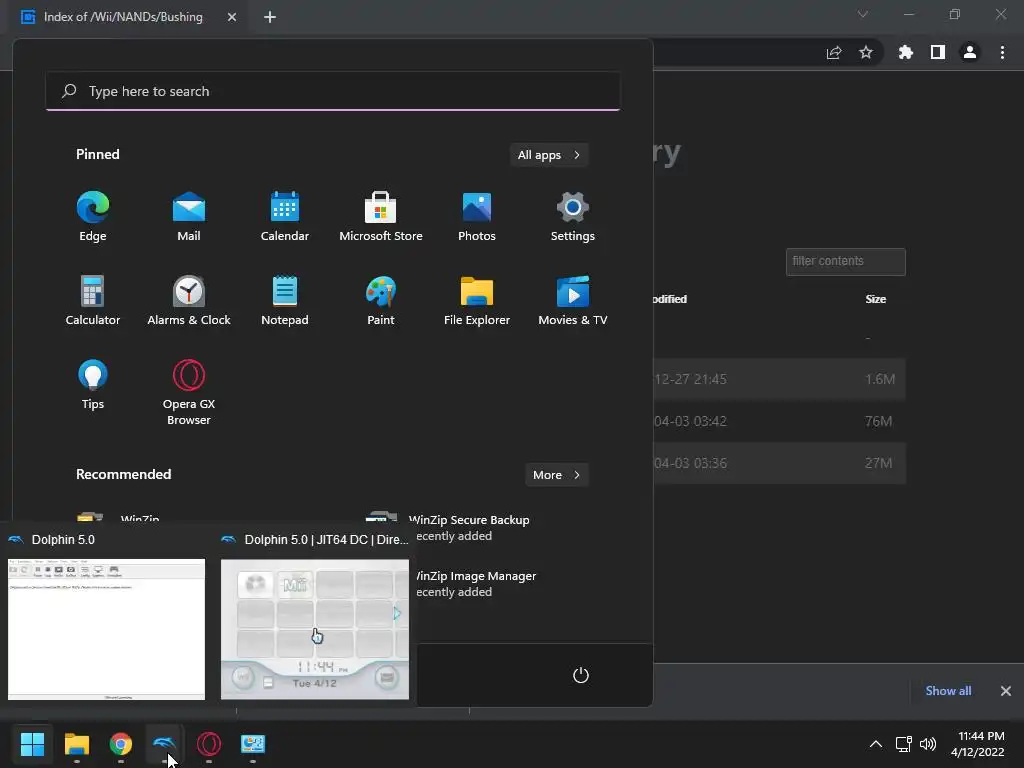Open Opera GX from the taskbar
Image resolution: width=1024 pixels, height=768 pixels.
coord(209,744)
